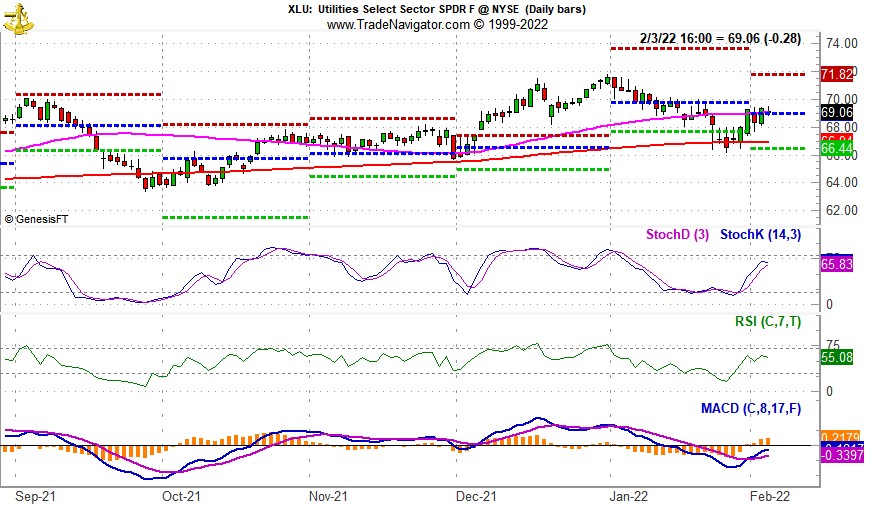Click the gold ship logo icon
This screenshot has width=875, height=507.
pos(18,18)
